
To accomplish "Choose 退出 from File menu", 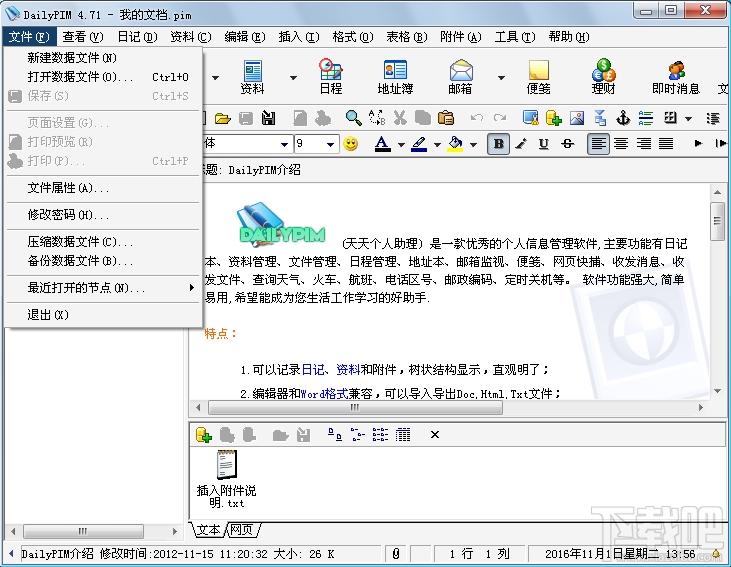I will [103, 315].
